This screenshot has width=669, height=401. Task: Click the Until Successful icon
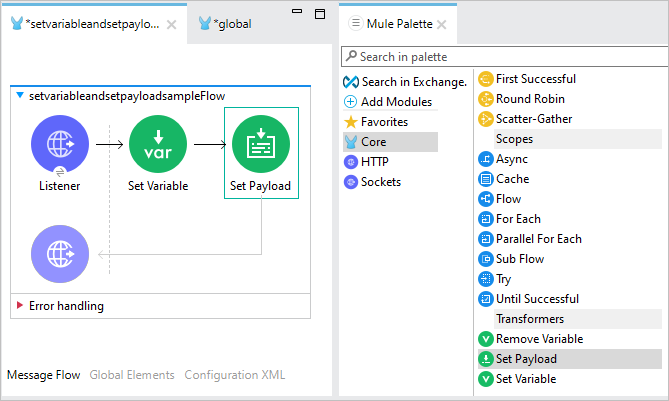point(486,299)
